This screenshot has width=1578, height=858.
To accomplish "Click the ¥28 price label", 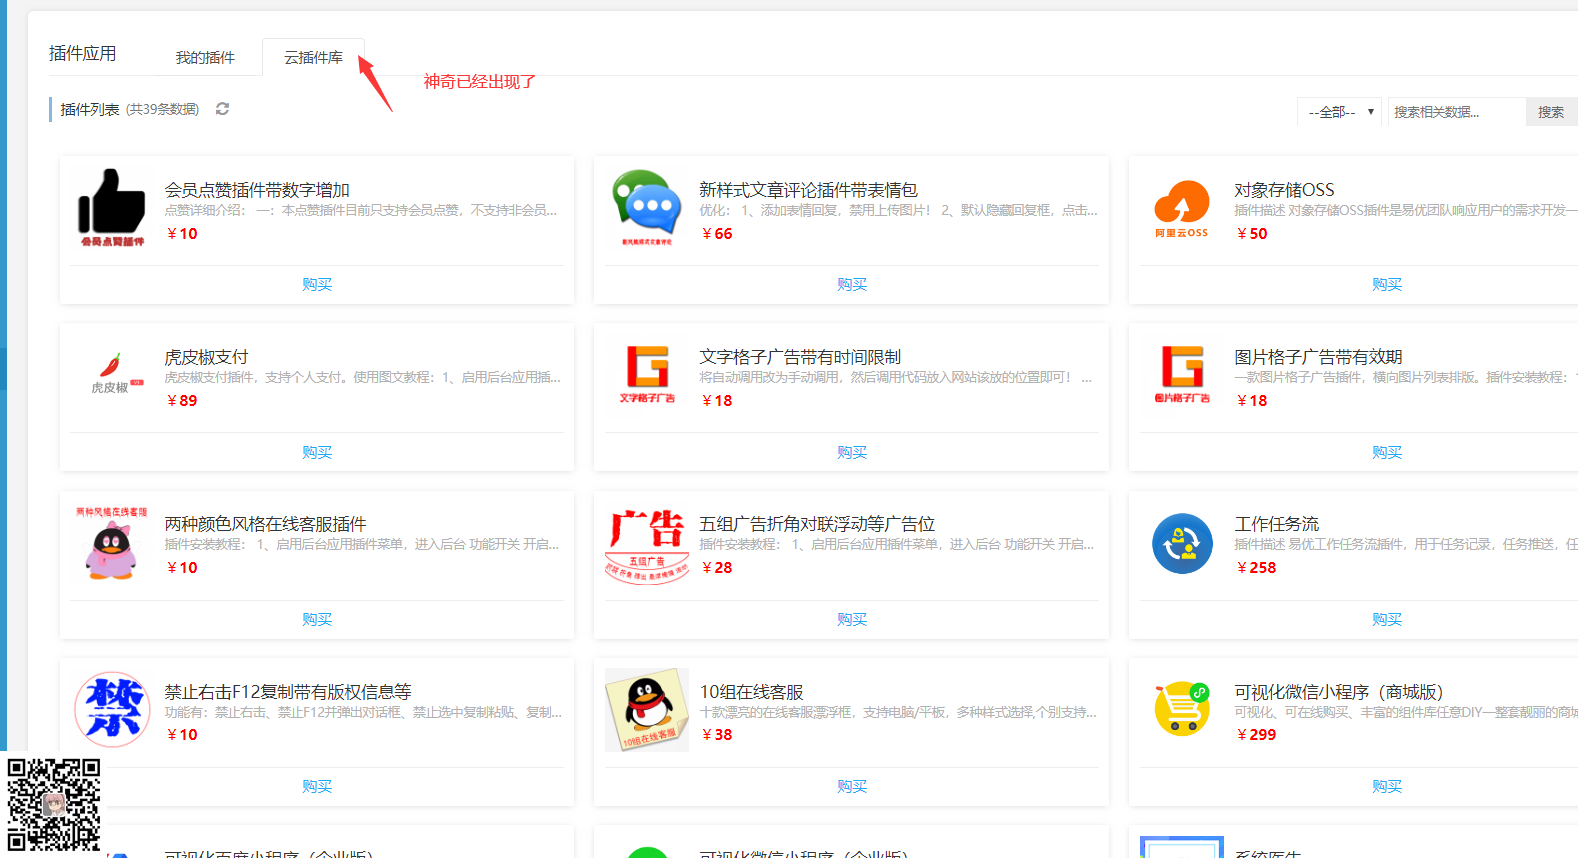I will click(x=717, y=568).
